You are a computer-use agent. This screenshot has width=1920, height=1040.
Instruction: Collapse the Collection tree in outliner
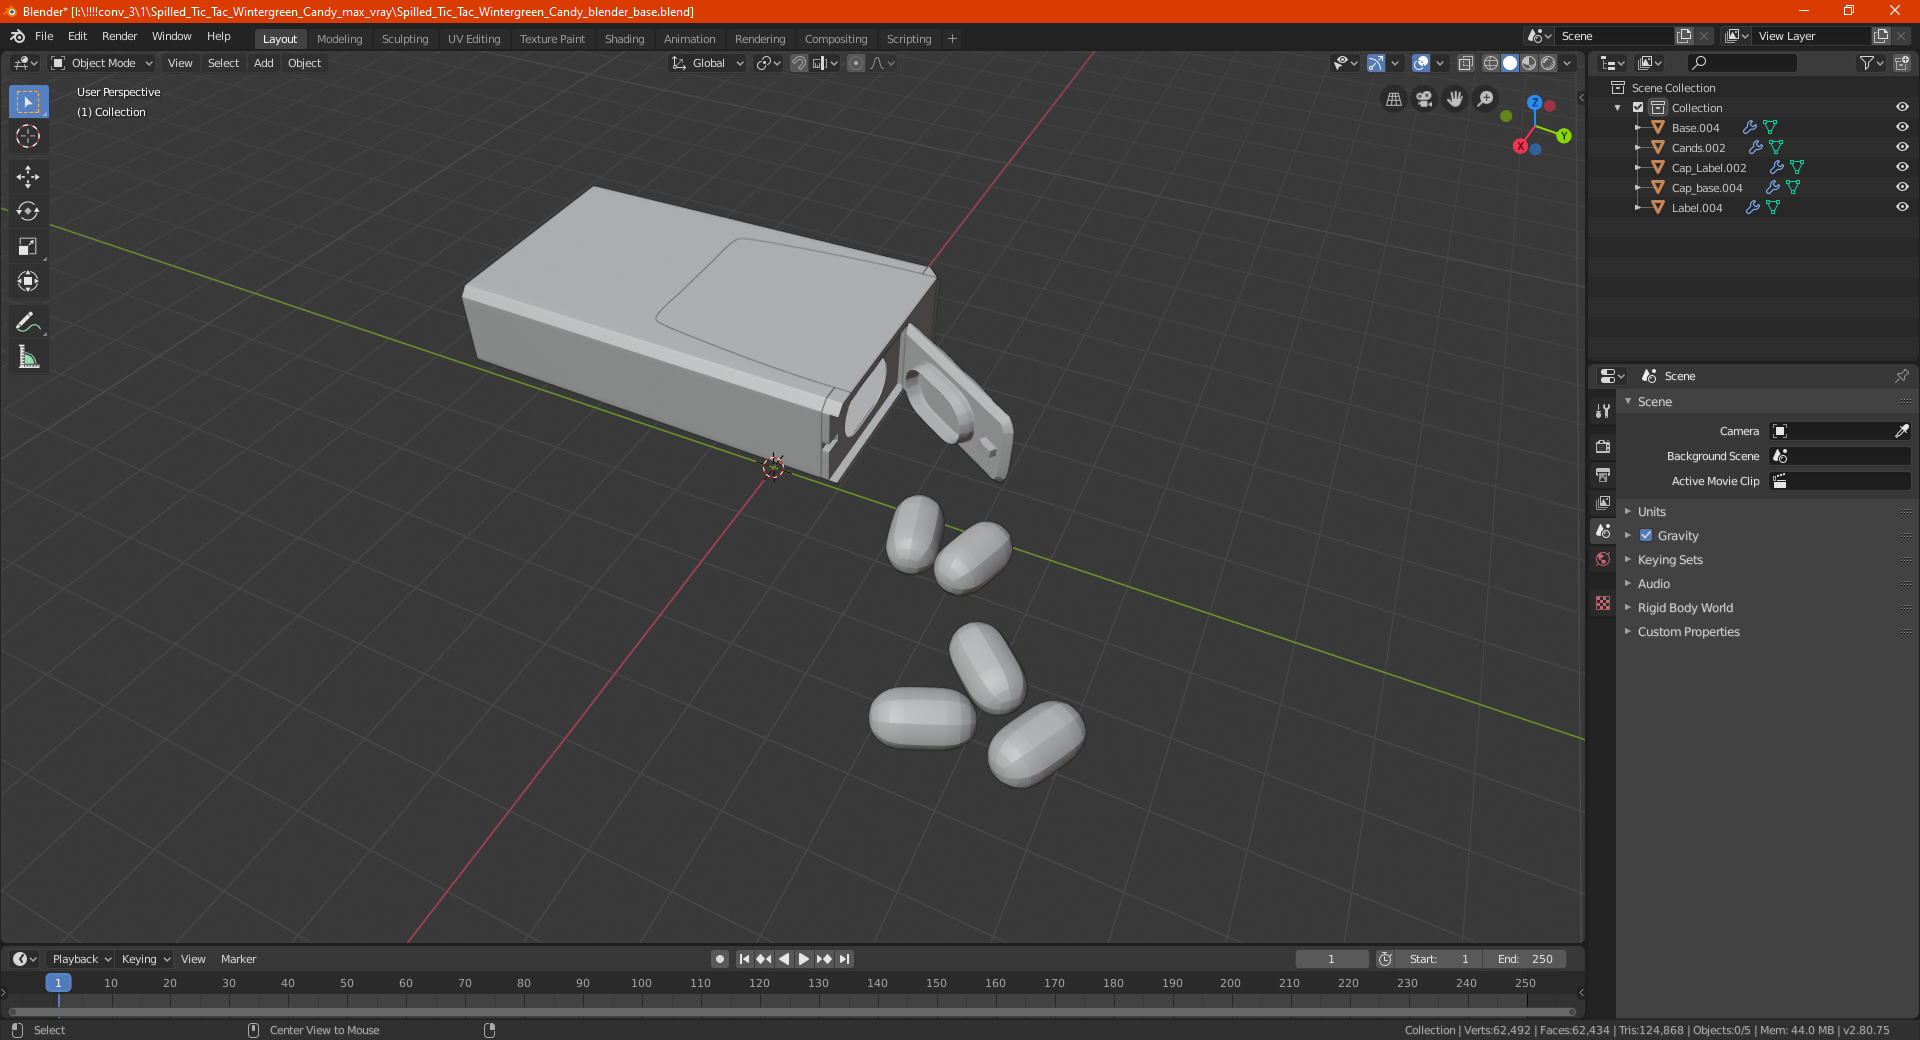point(1618,108)
